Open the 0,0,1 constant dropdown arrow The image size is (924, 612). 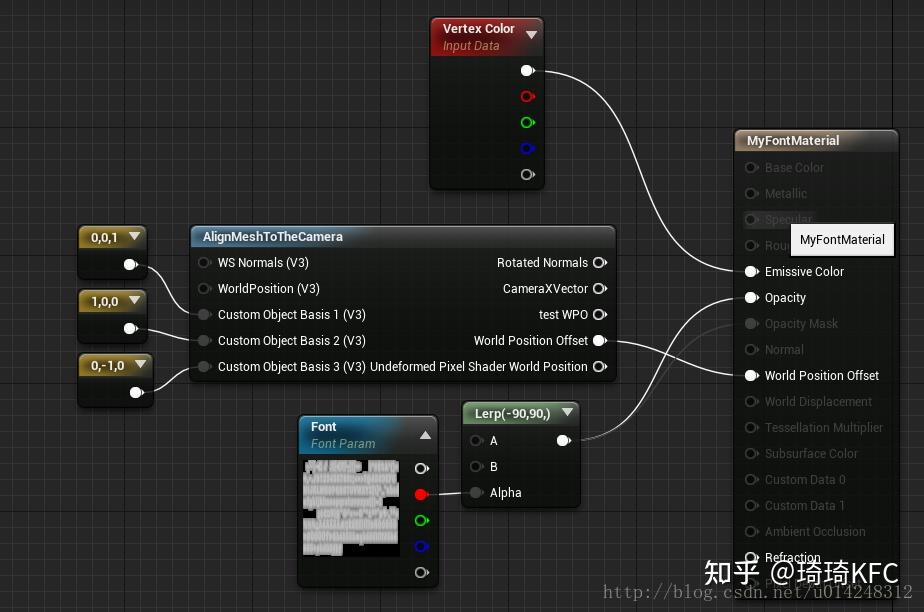coord(133,236)
